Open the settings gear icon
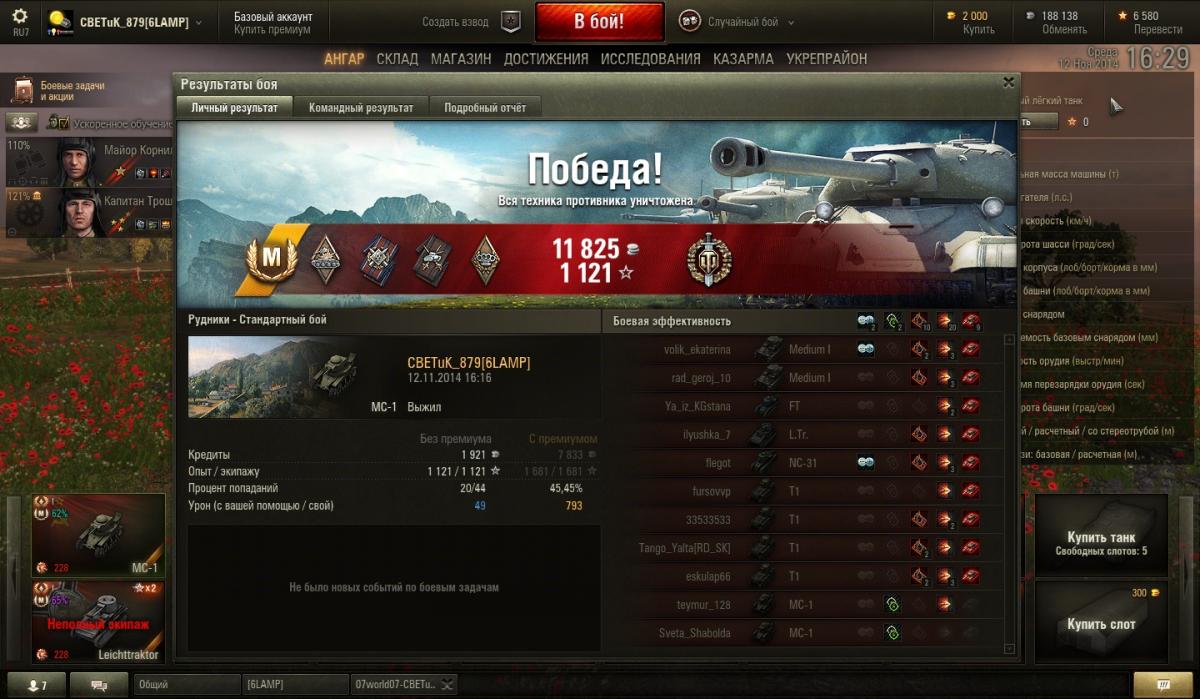The image size is (1200, 699). click(20, 16)
